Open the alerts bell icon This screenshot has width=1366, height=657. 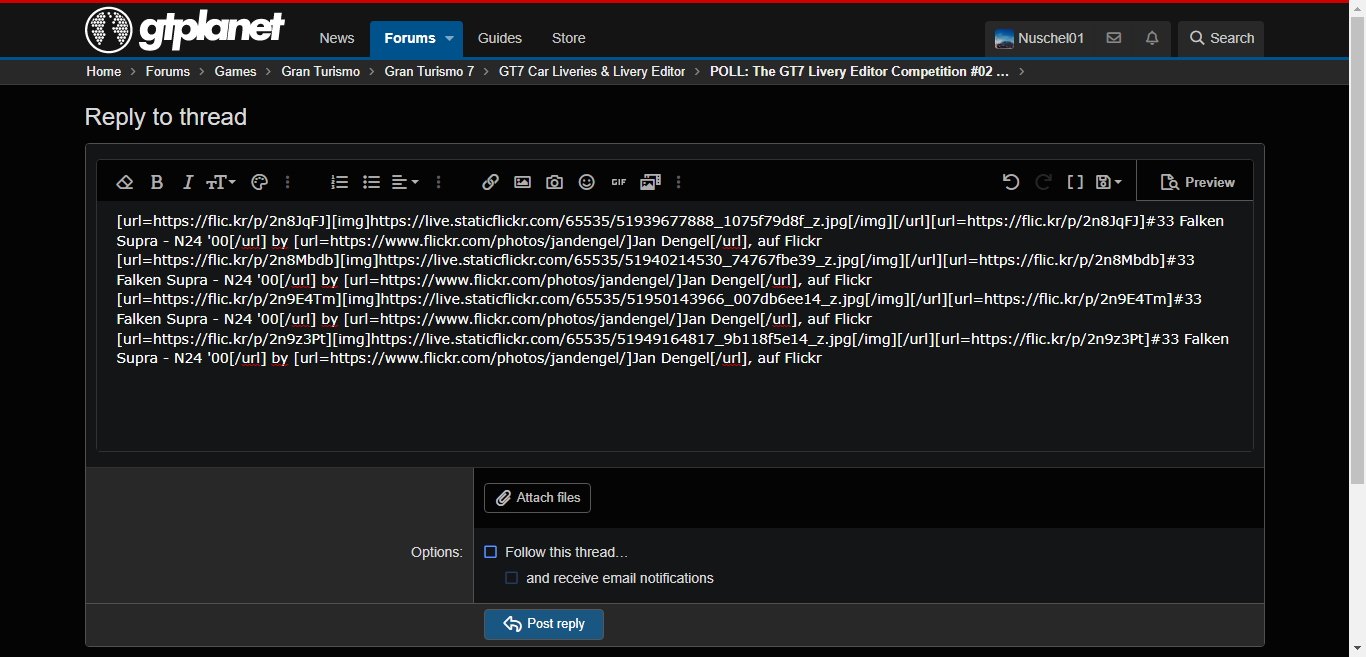[x=1152, y=38]
